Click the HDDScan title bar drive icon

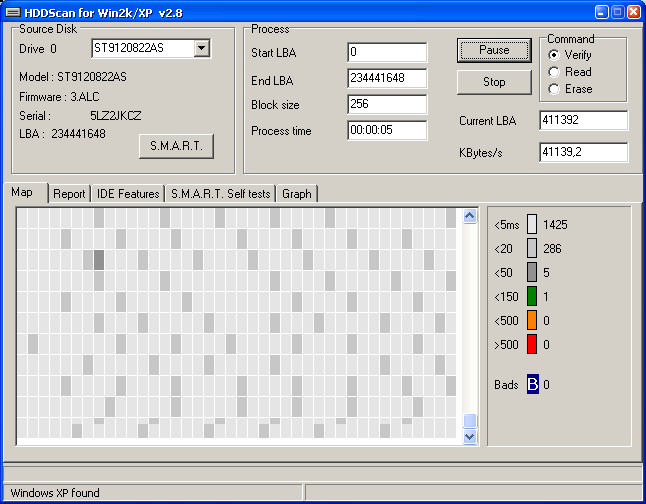(12, 13)
